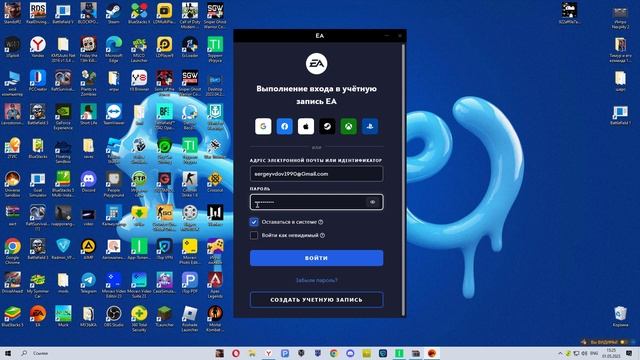
Task: Open the 'Забыли пароль?' link
Action: 316,280
